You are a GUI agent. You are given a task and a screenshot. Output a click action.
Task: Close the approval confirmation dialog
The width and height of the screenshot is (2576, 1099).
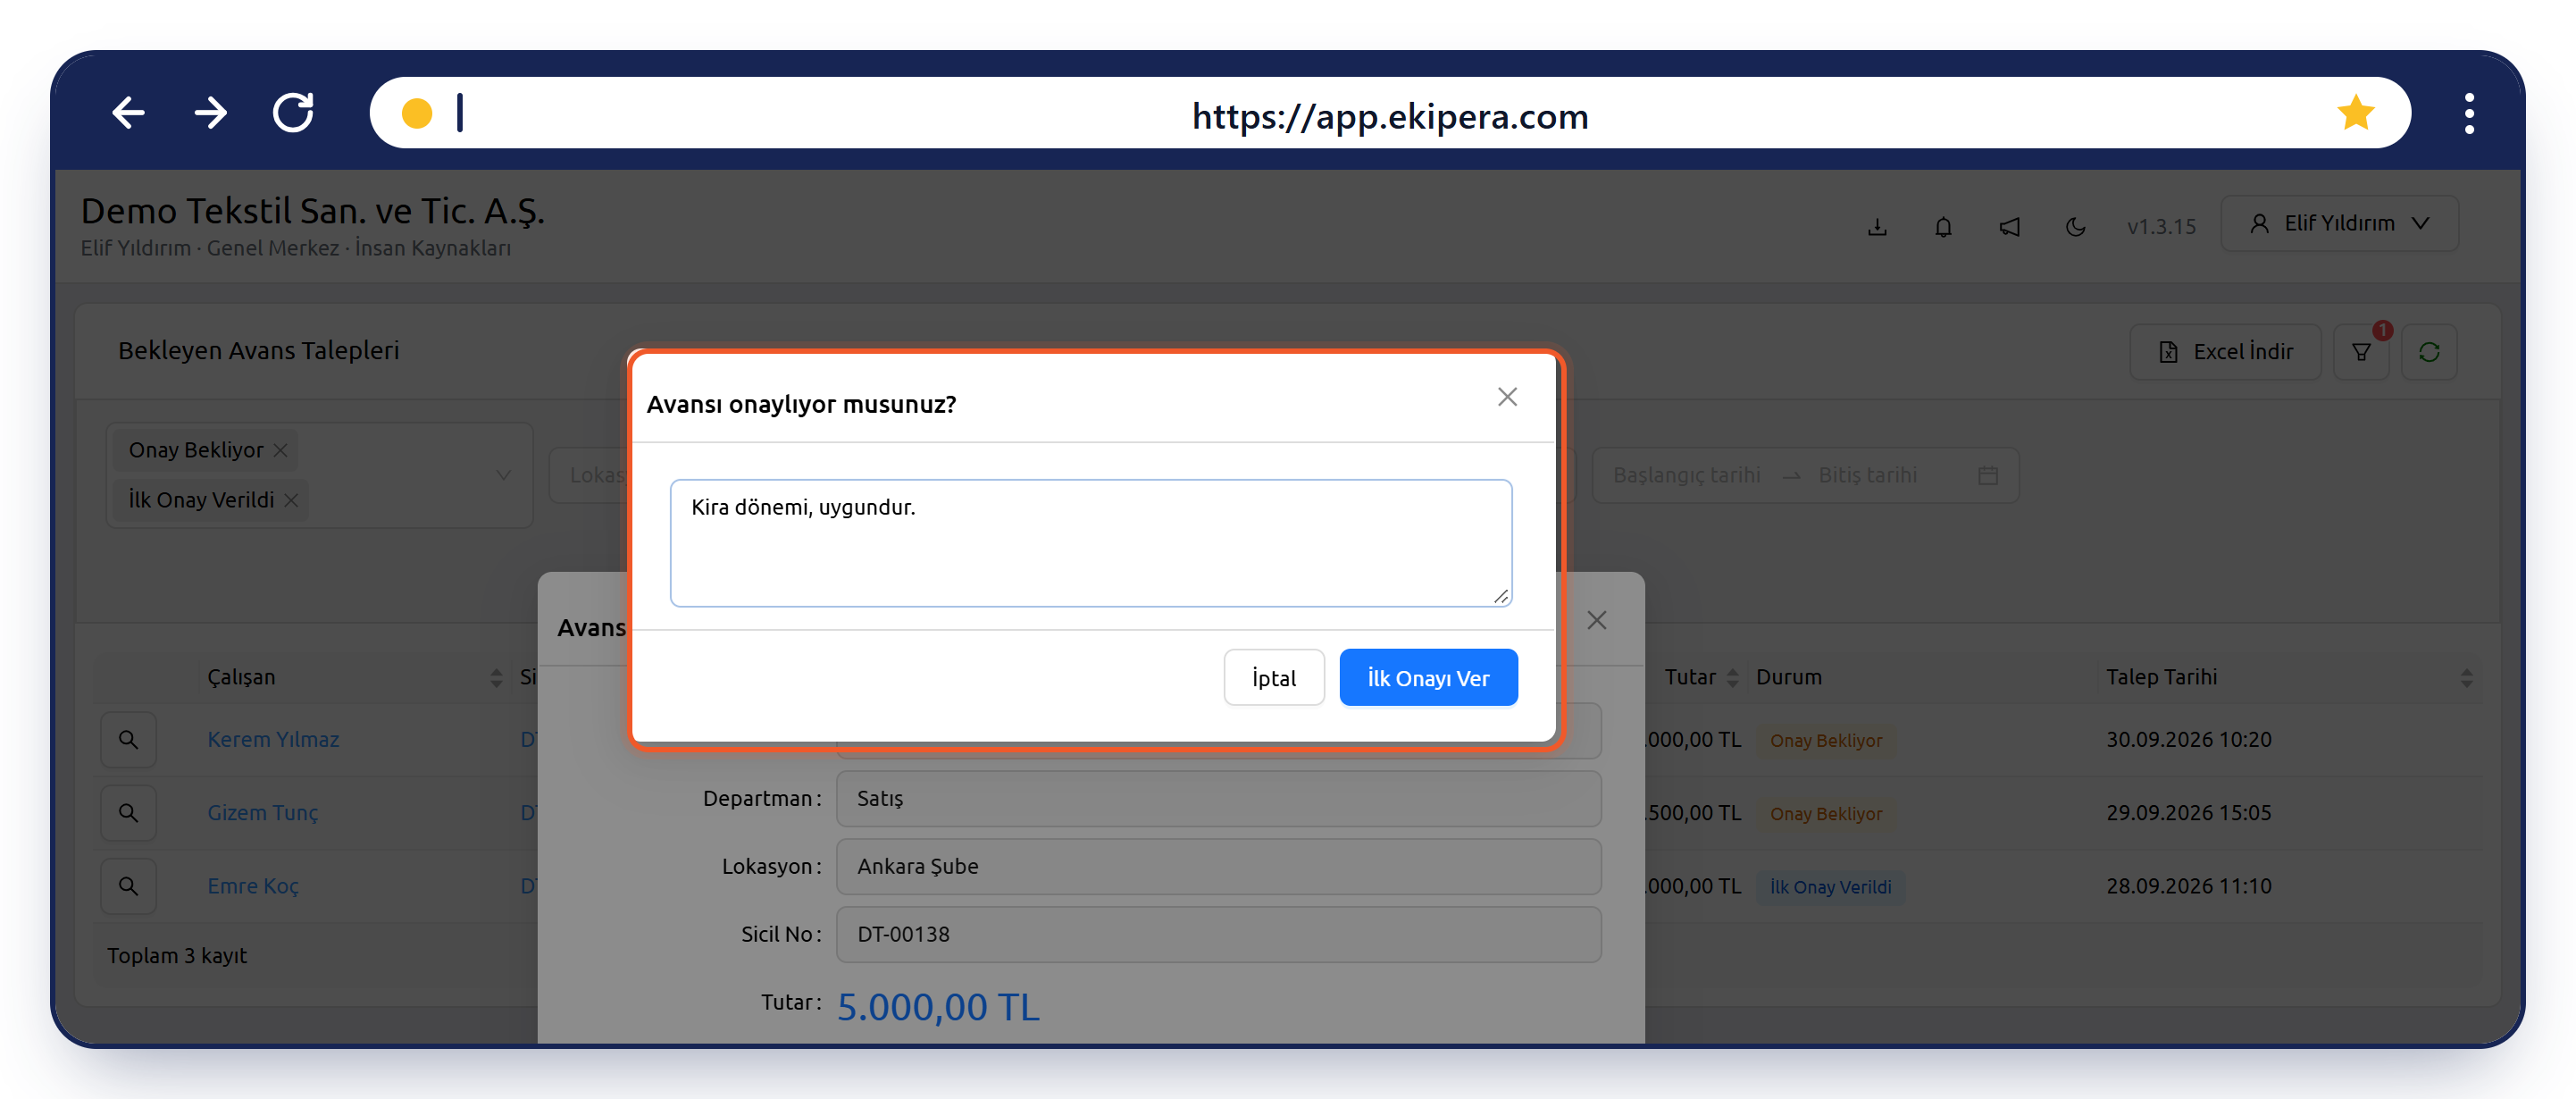click(x=1507, y=397)
